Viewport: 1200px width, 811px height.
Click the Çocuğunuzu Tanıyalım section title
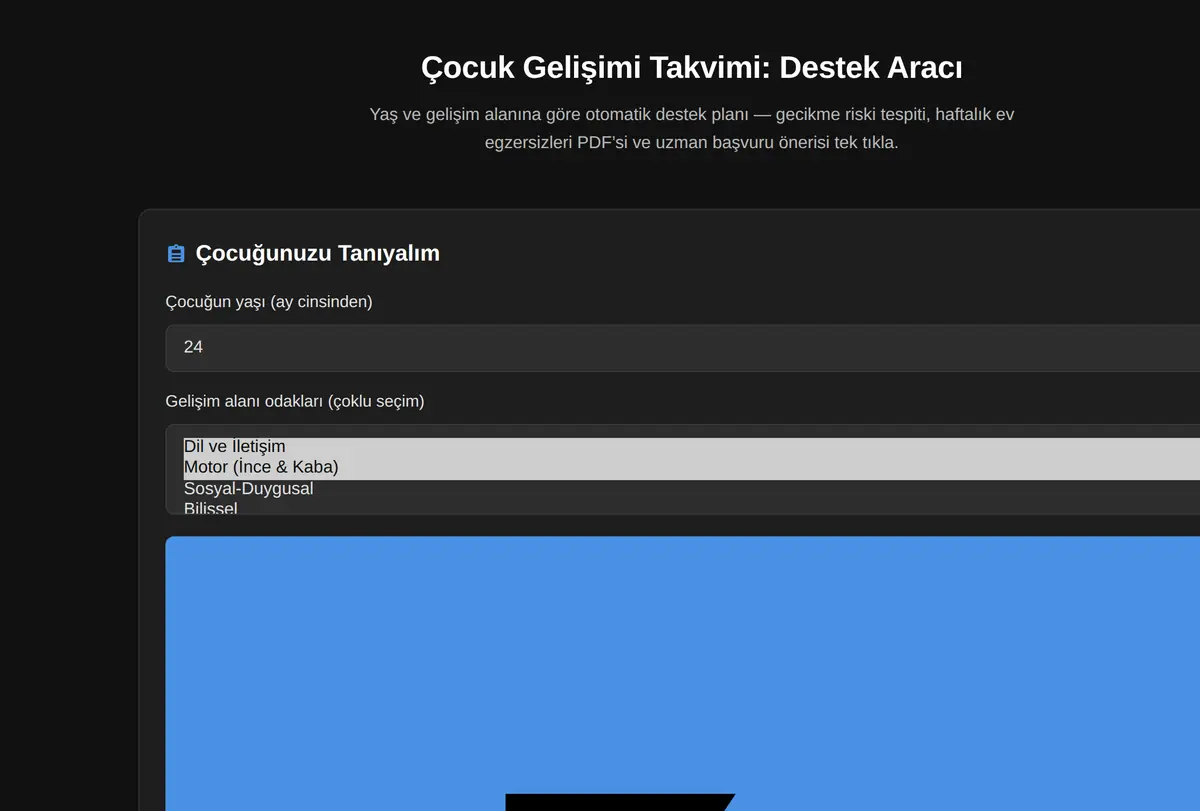[317, 254]
